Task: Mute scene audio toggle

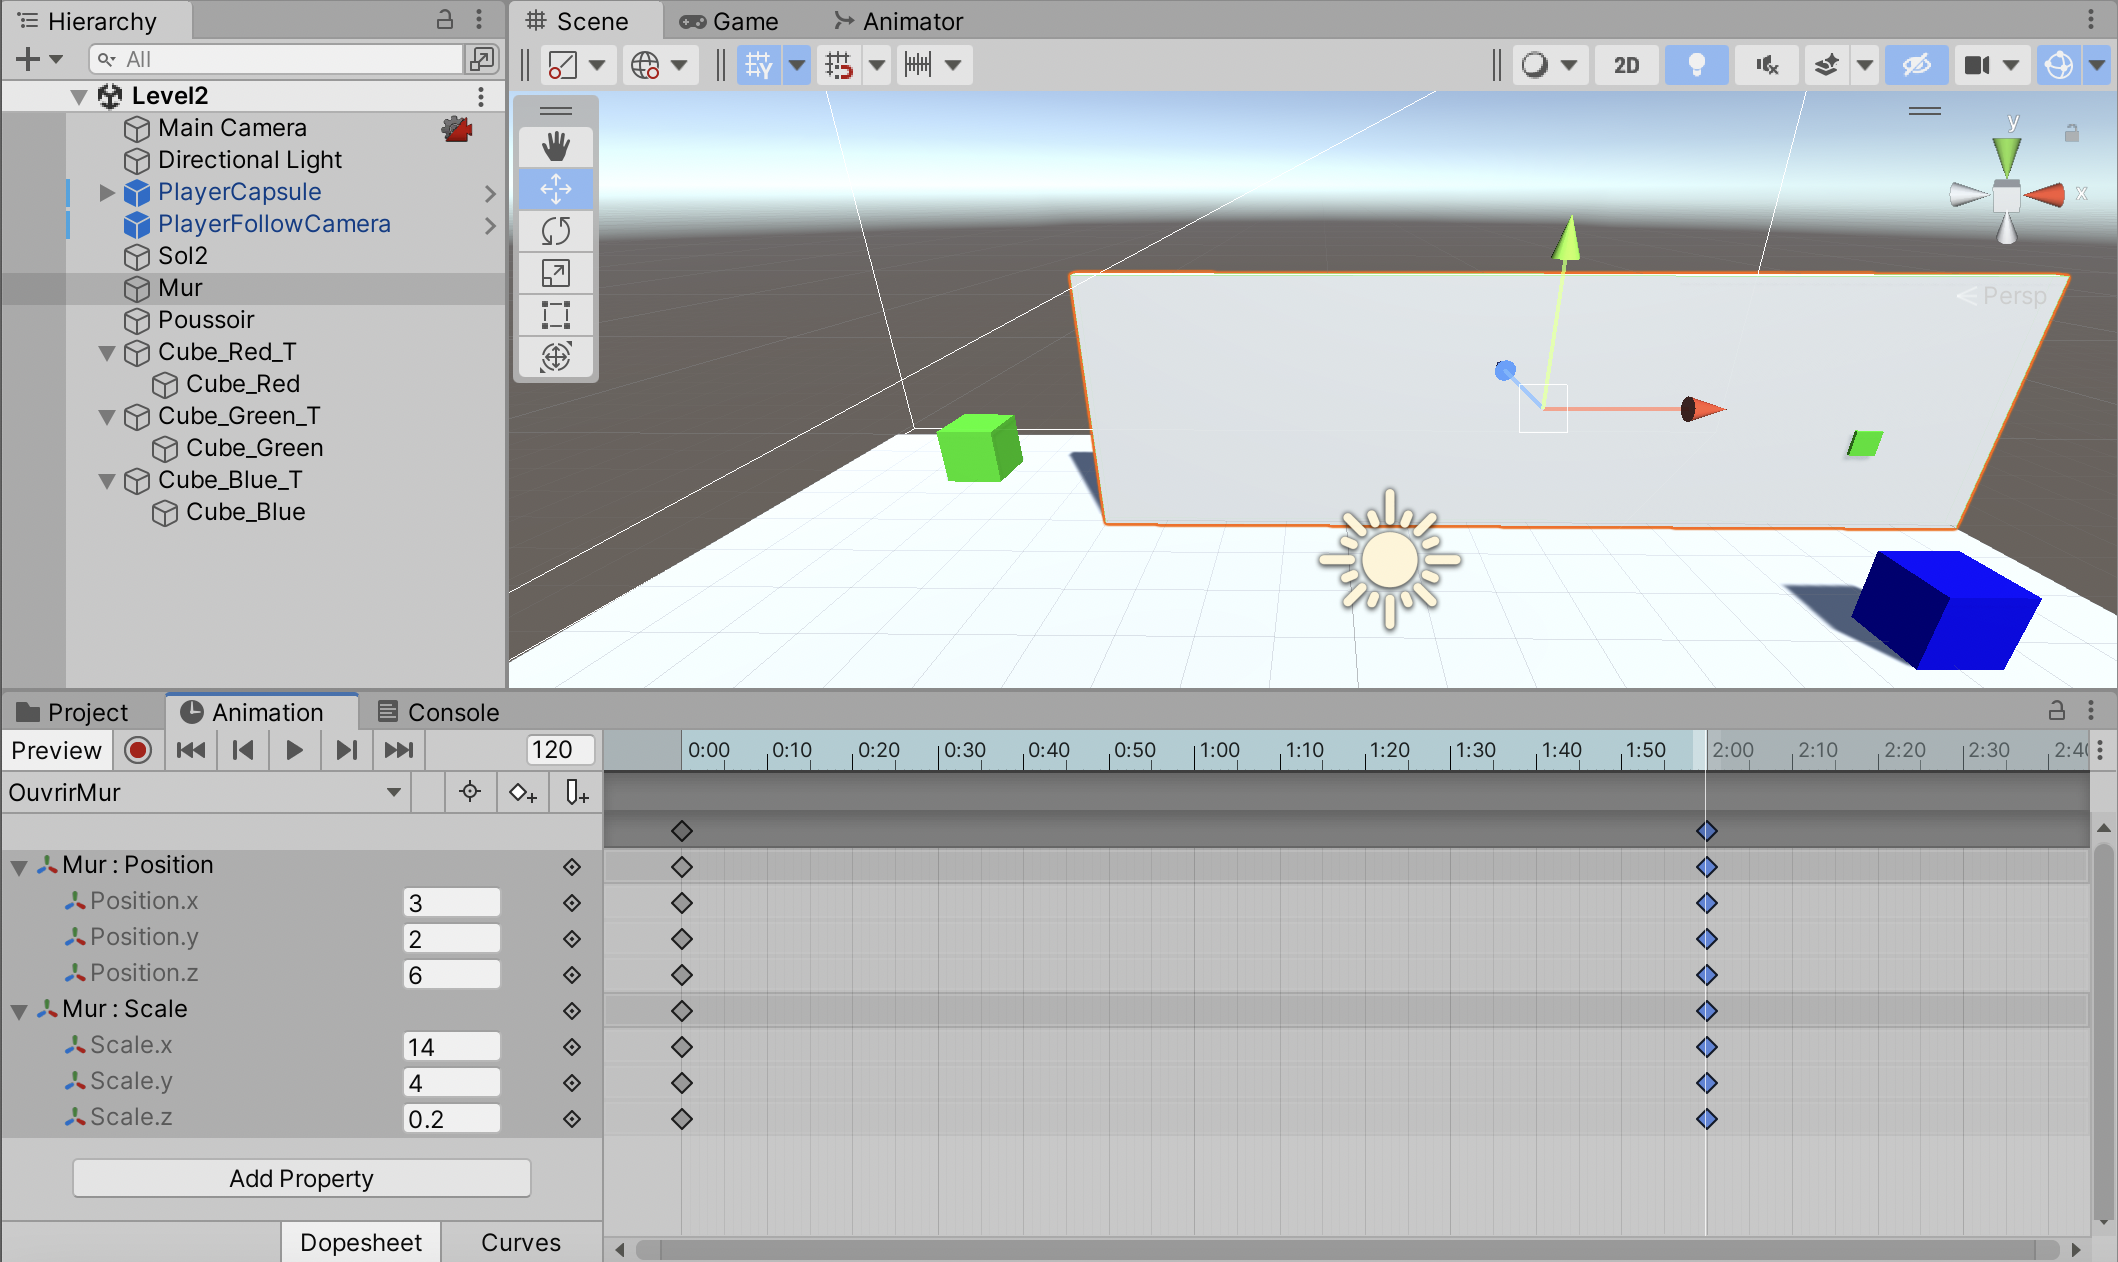Action: (x=1766, y=66)
